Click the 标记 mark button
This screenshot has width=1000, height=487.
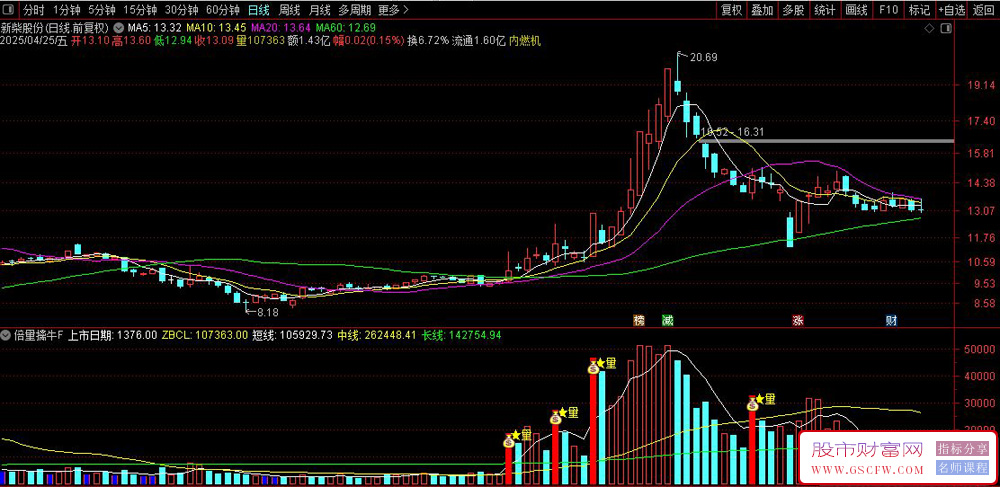click(x=919, y=10)
